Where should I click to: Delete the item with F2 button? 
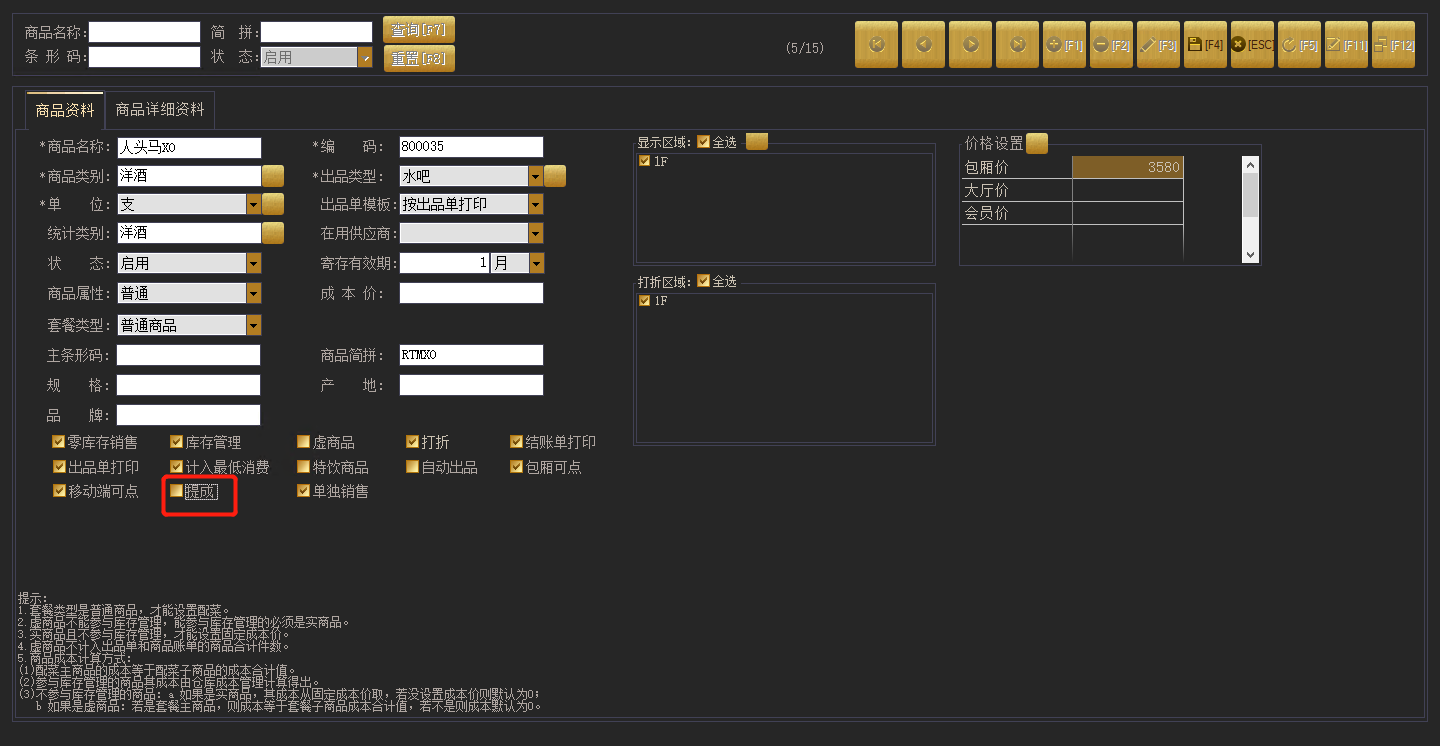point(1112,45)
